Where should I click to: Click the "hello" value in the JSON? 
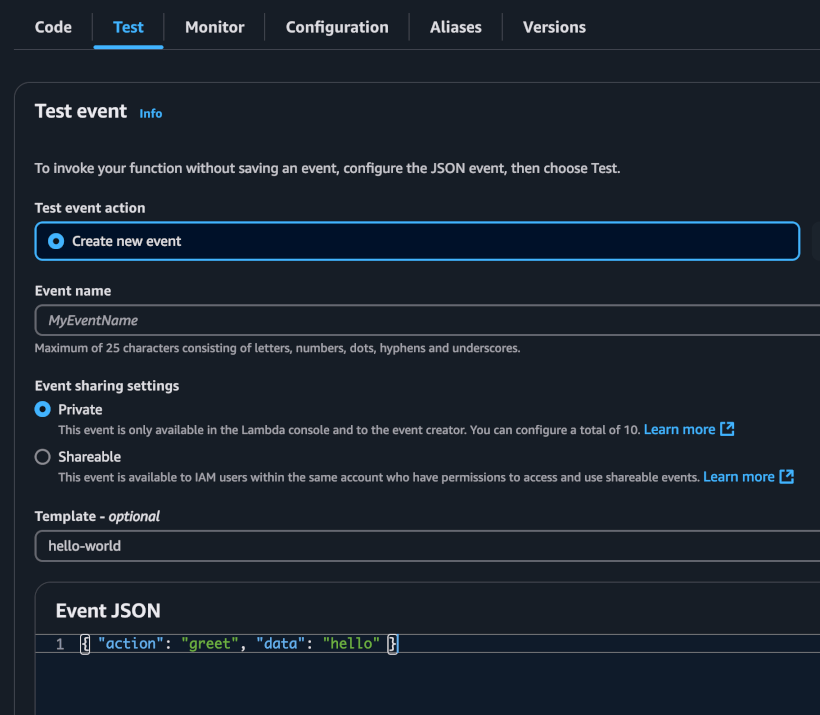[351, 643]
